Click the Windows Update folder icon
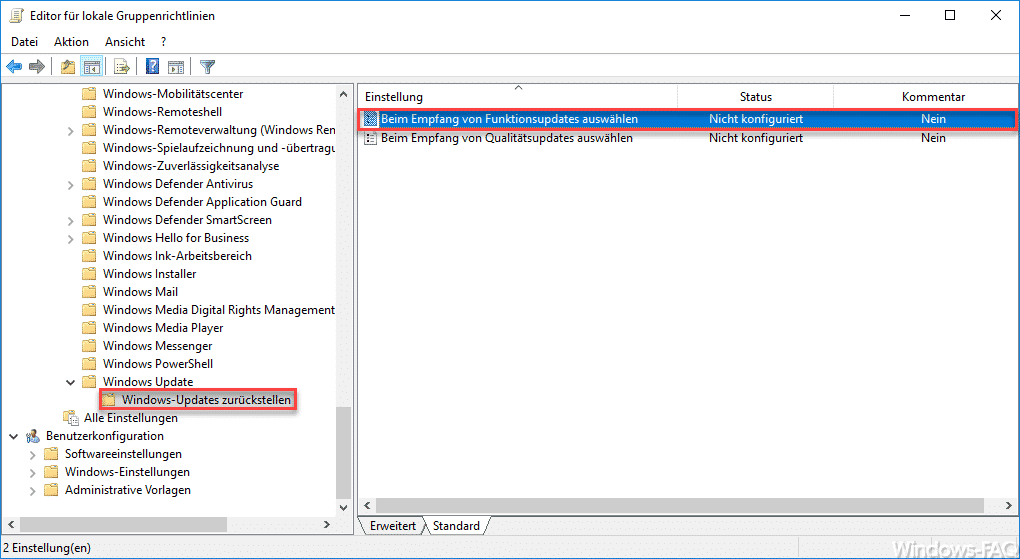 point(89,381)
